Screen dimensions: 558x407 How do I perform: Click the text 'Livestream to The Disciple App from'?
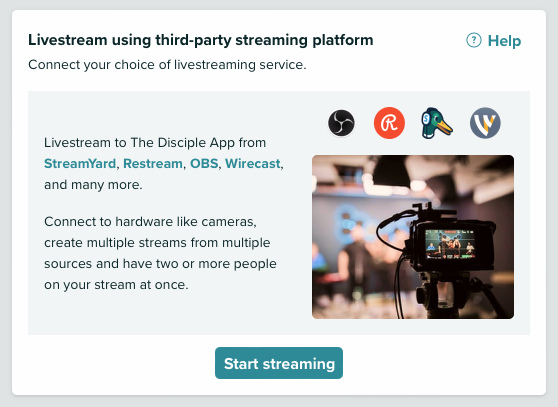click(x=155, y=143)
